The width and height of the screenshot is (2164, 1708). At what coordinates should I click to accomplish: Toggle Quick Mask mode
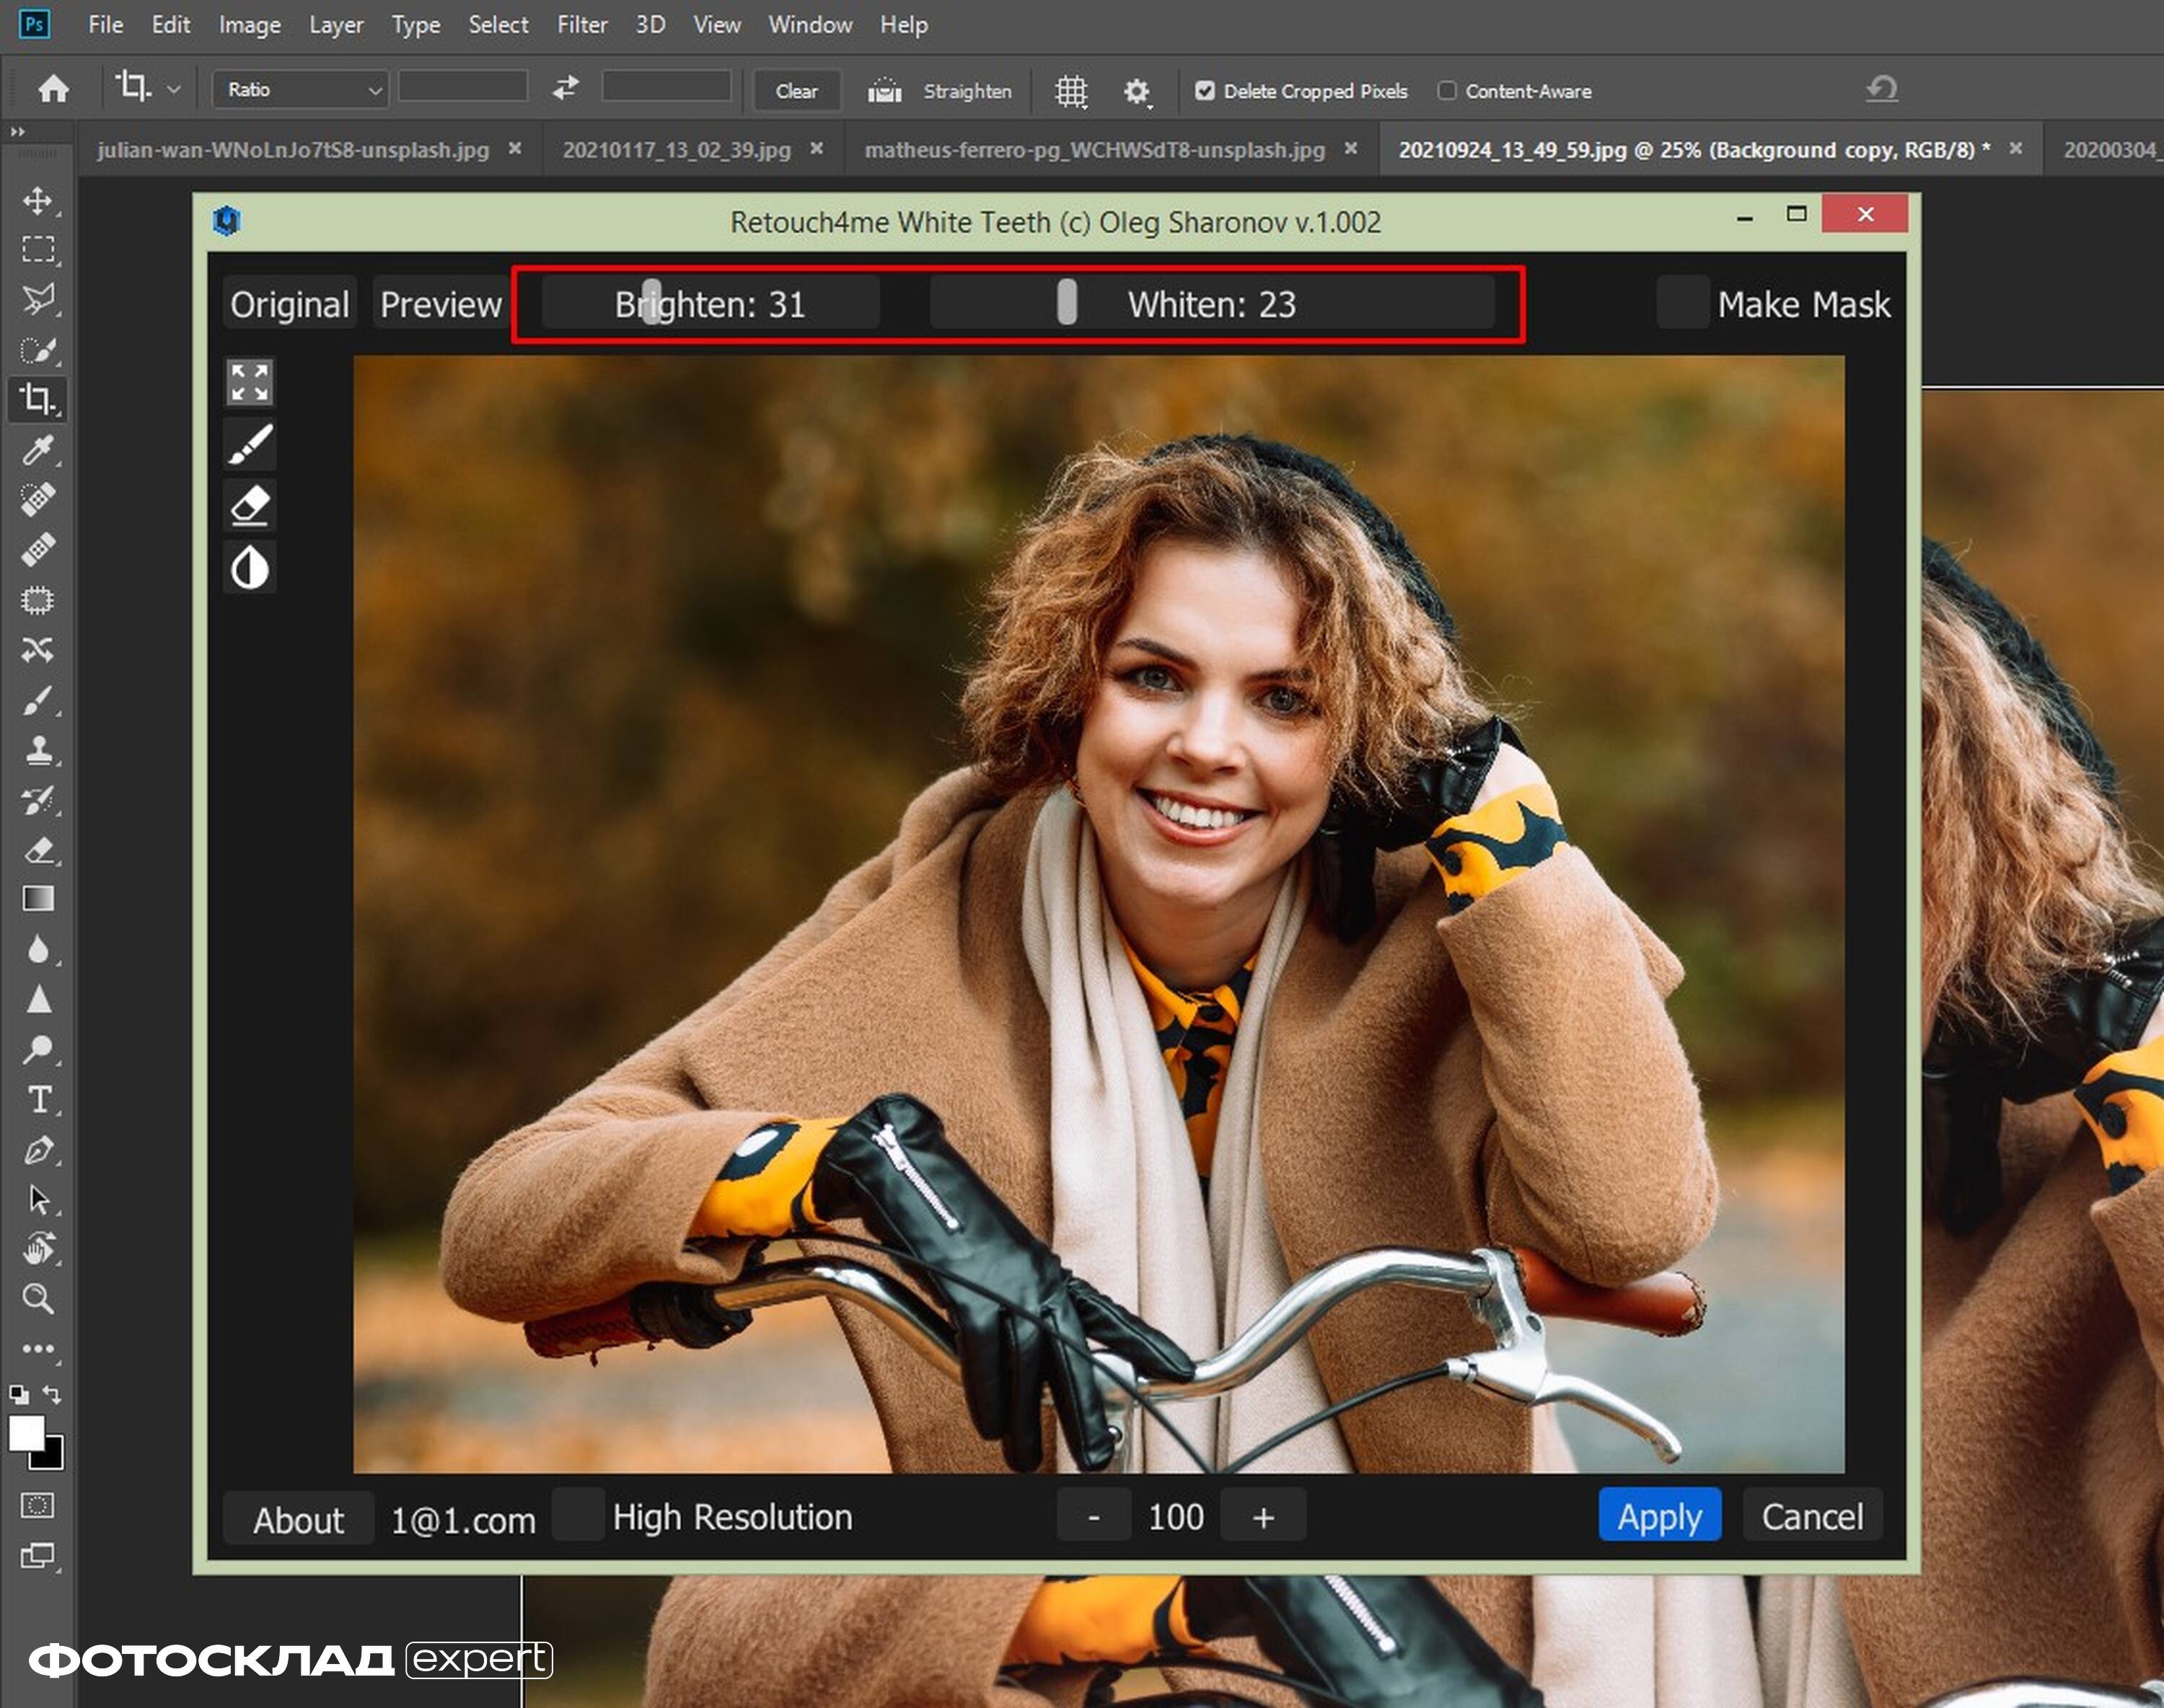click(x=38, y=1505)
